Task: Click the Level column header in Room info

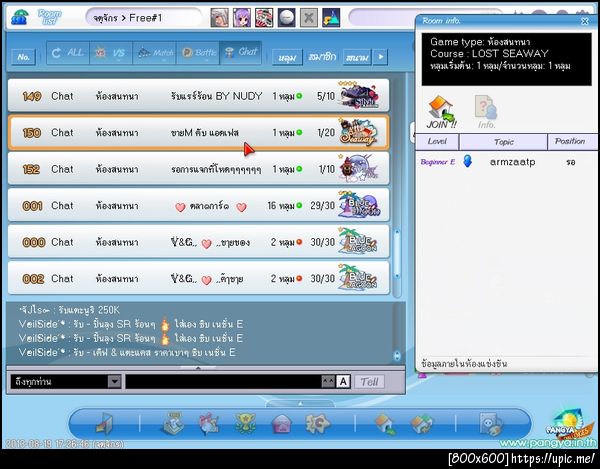Action: pyautogui.click(x=437, y=142)
